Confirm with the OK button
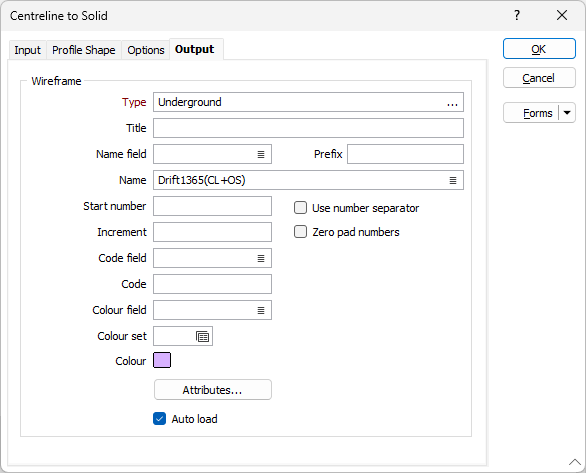The image size is (586, 473). [539, 49]
